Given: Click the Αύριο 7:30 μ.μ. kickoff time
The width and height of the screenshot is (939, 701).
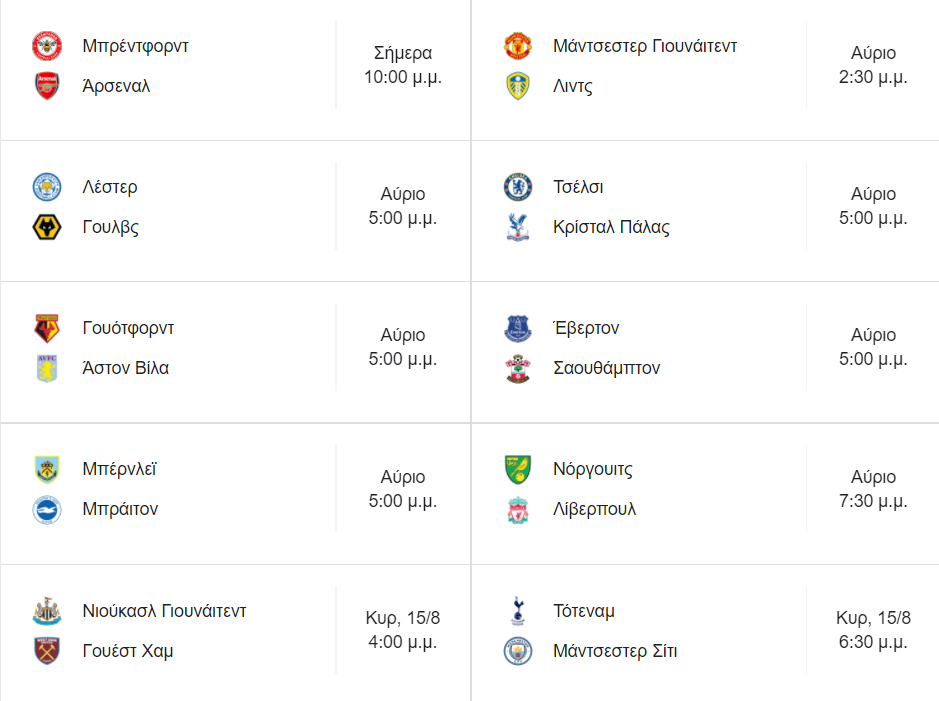Looking at the screenshot, I should point(874,489).
